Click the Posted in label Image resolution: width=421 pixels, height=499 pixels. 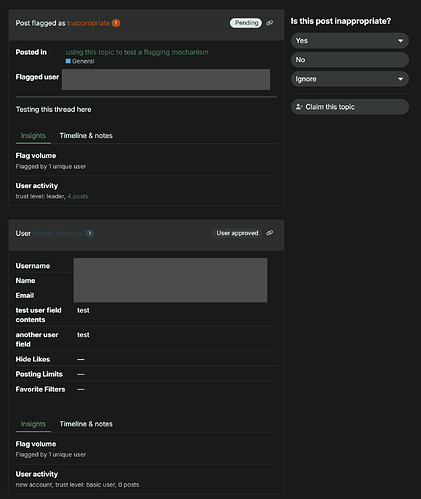click(x=31, y=52)
